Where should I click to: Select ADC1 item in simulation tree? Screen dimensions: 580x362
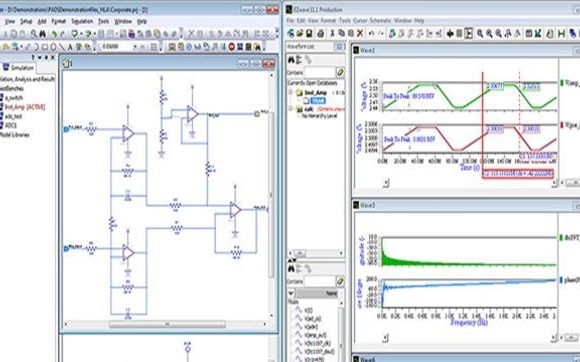click(x=11, y=125)
